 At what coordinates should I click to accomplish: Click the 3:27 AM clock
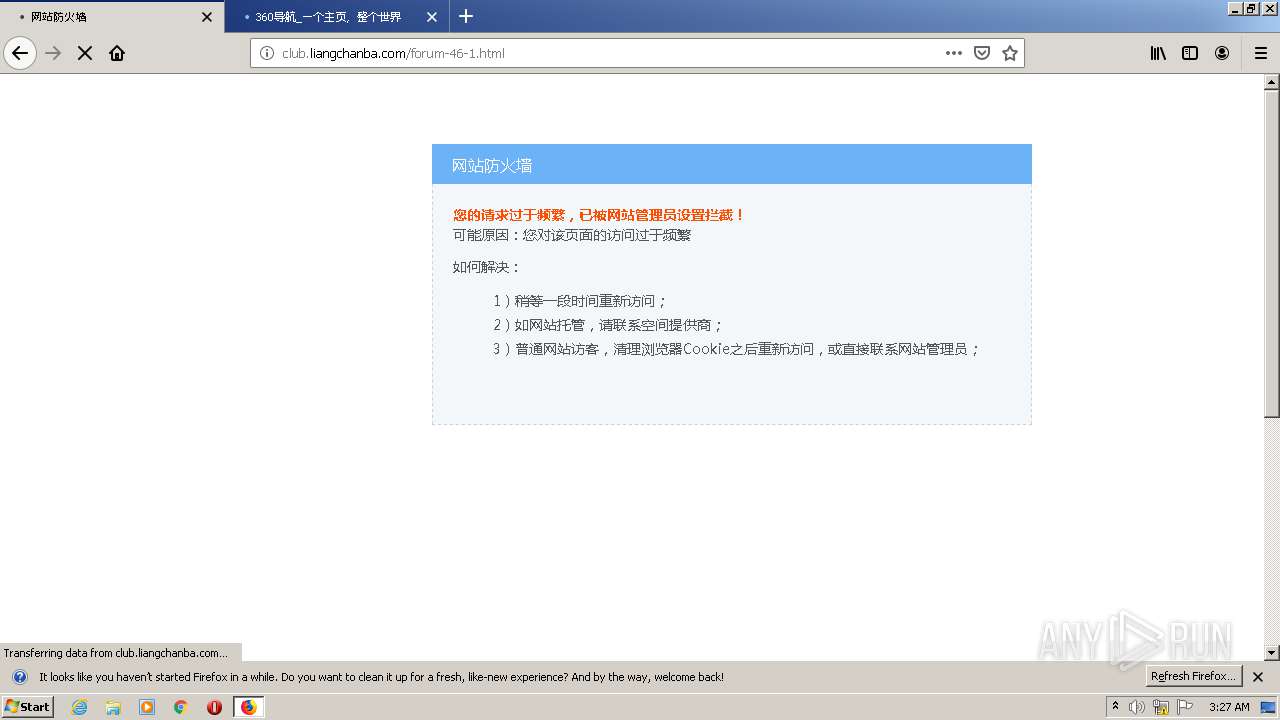point(1229,707)
